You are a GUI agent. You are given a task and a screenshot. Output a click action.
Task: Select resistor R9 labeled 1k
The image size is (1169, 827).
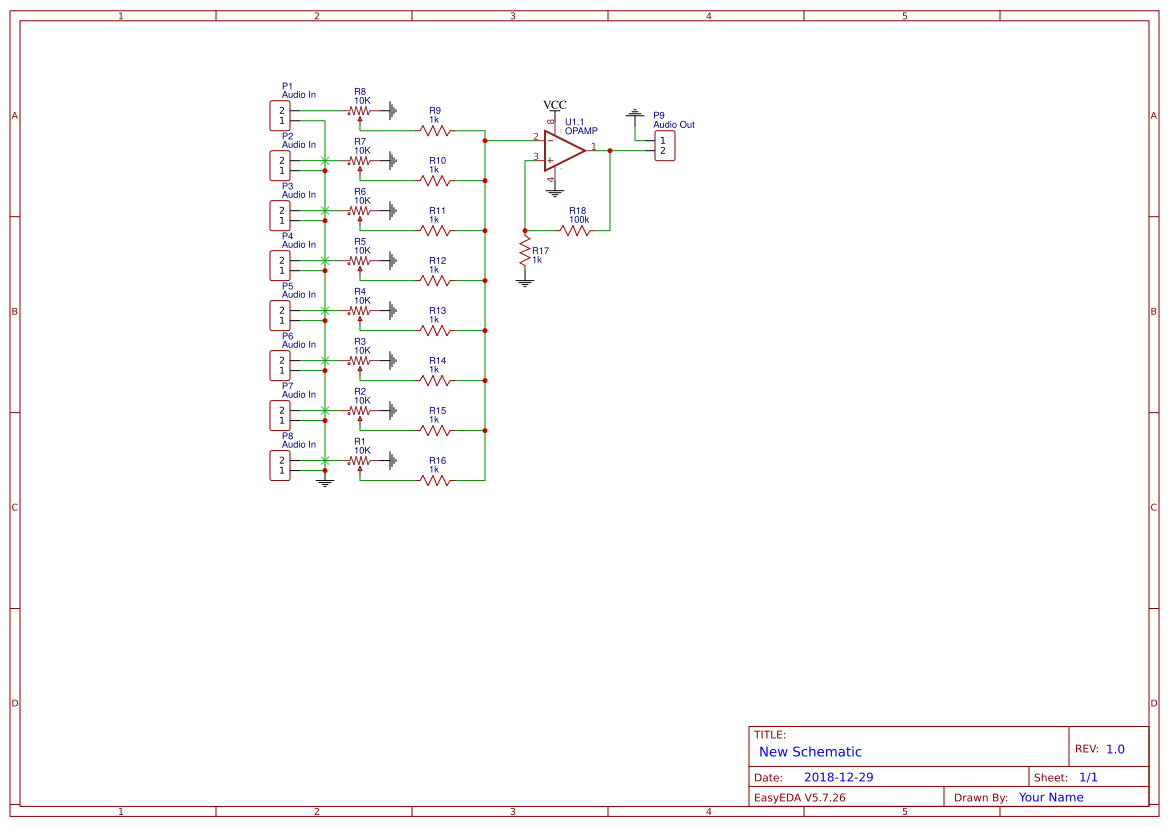(x=432, y=130)
